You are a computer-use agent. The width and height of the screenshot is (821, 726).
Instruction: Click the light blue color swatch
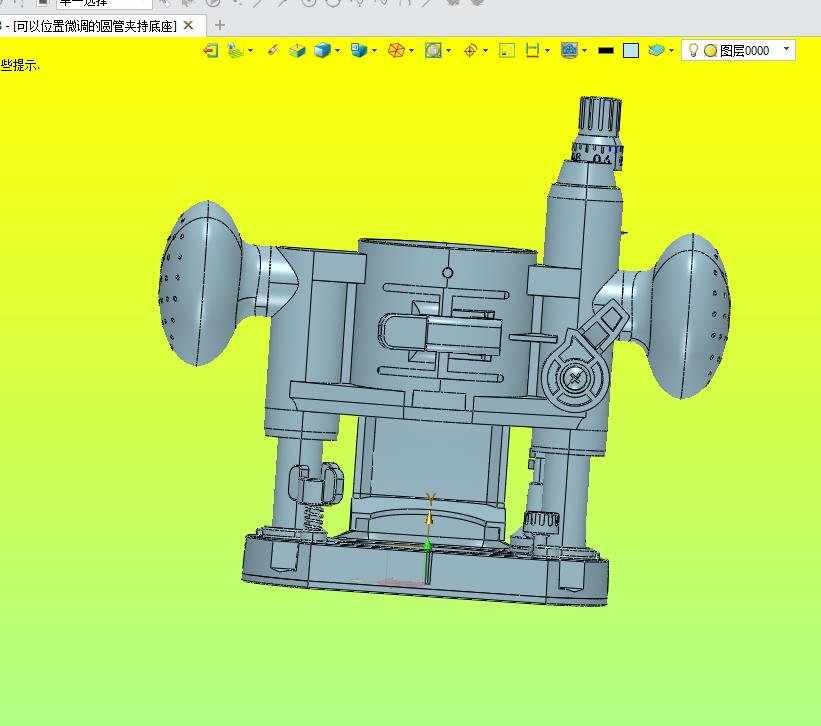(631, 51)
